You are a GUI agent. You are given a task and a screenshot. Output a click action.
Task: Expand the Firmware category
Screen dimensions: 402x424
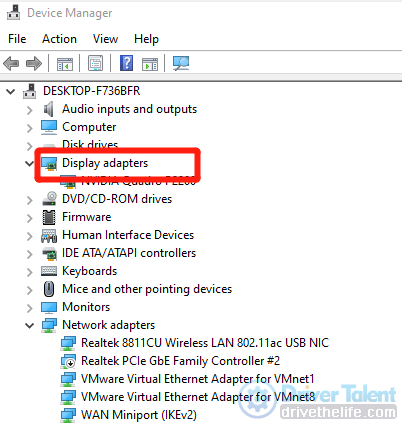[30, 218]
